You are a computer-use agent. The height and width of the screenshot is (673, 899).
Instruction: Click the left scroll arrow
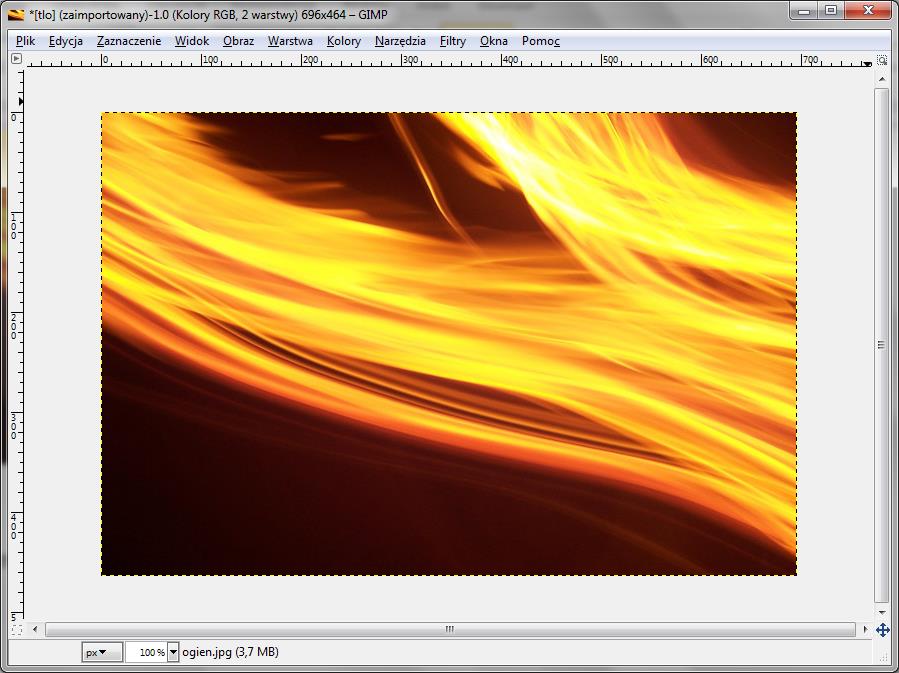pyautogui.click(x=34, y=629)
